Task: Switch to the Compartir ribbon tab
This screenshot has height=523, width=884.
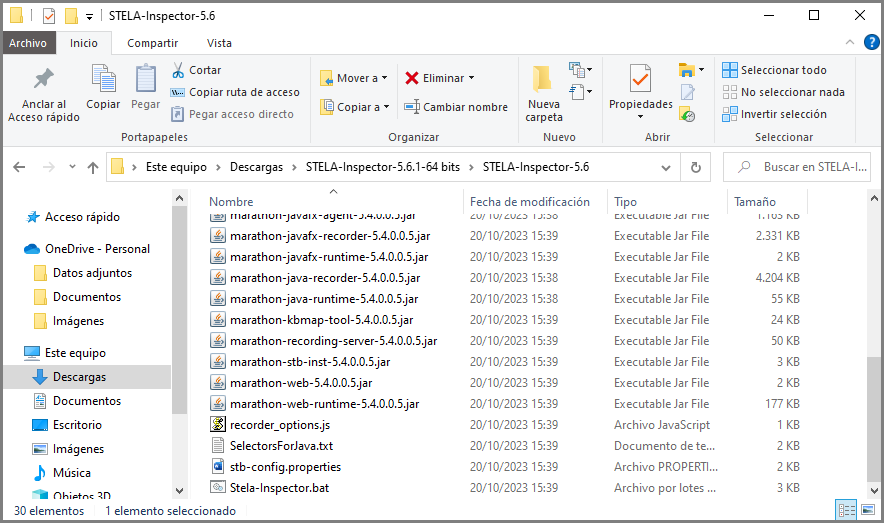Action: point(152,43)
